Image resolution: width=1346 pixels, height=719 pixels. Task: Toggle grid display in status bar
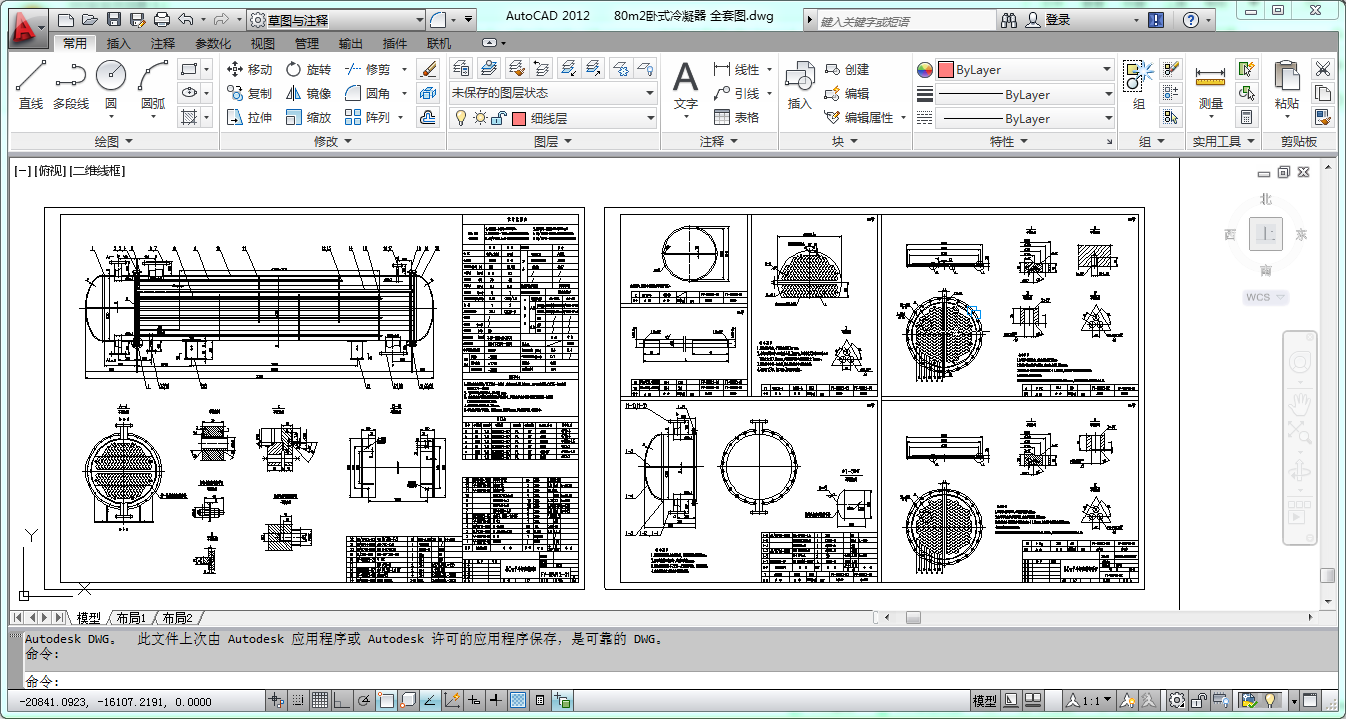(x=319, y=700)
